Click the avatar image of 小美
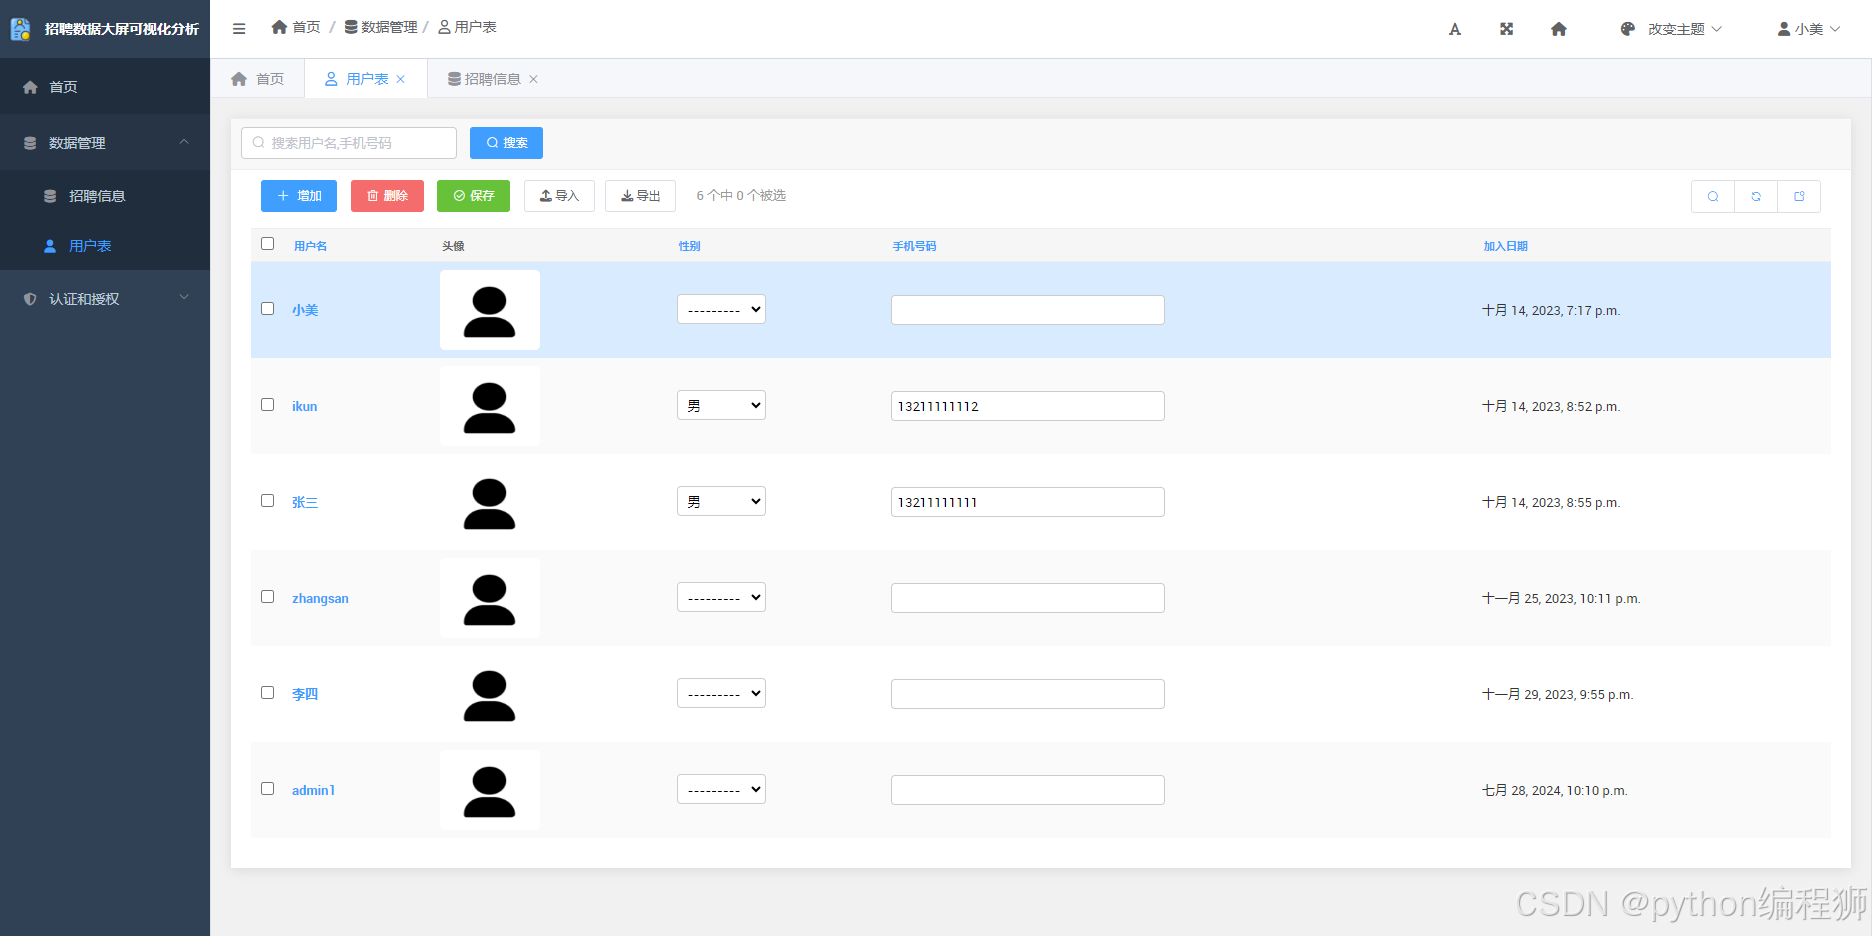The width and height of the screenshot is (1872, 936). (490, 310)
